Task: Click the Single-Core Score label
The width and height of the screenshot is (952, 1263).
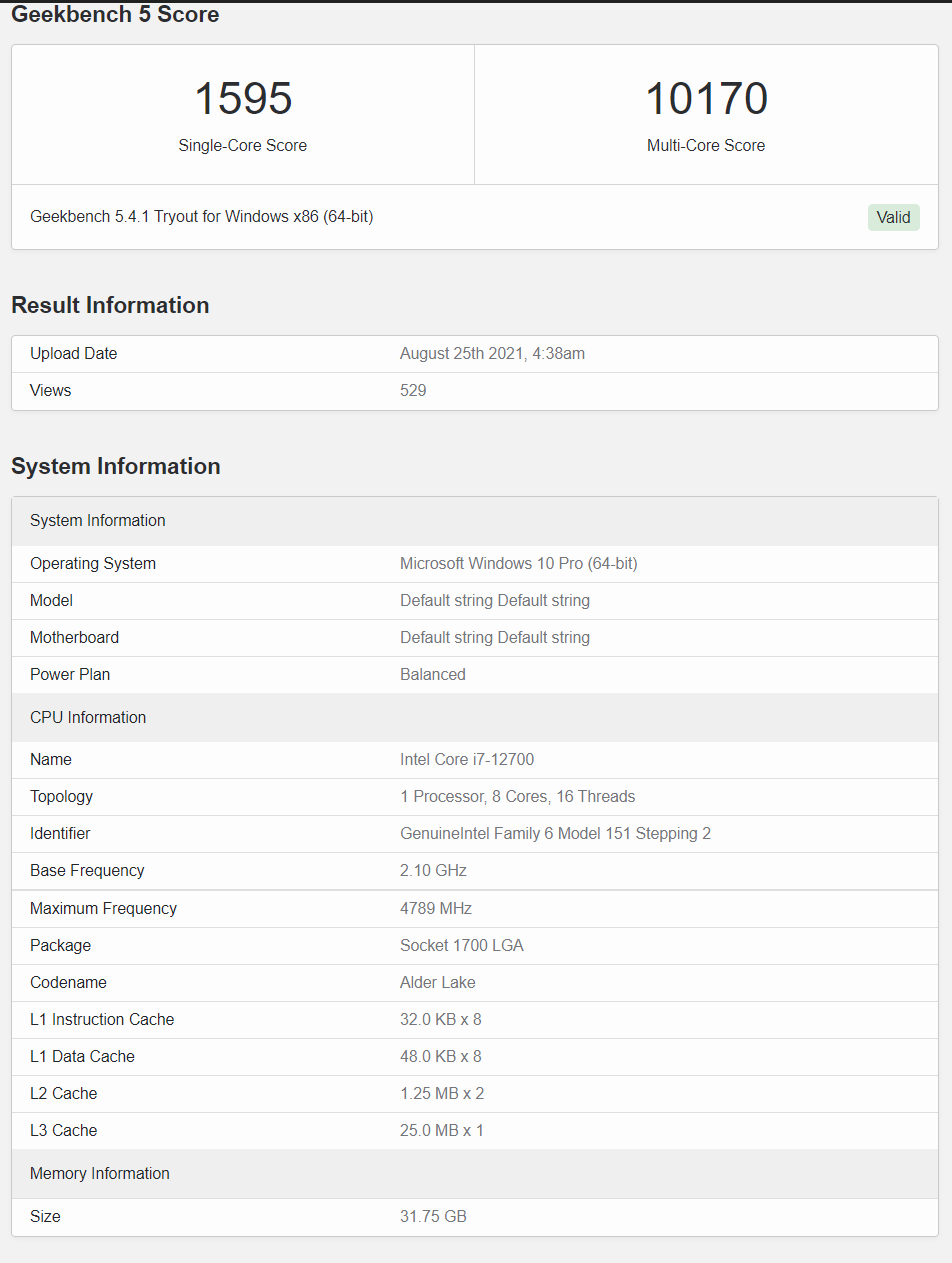Action: coord(243,145)
